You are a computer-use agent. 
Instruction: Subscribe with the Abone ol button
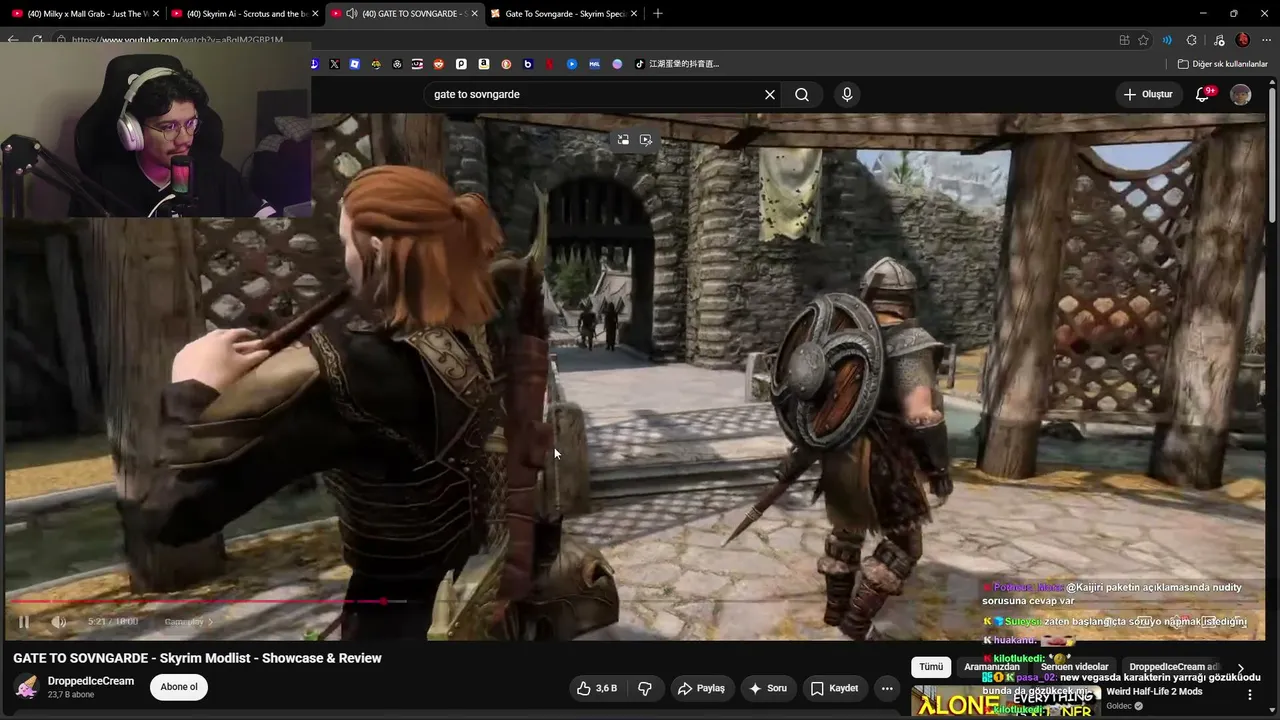pyautogui.click(x=179, y=687)
